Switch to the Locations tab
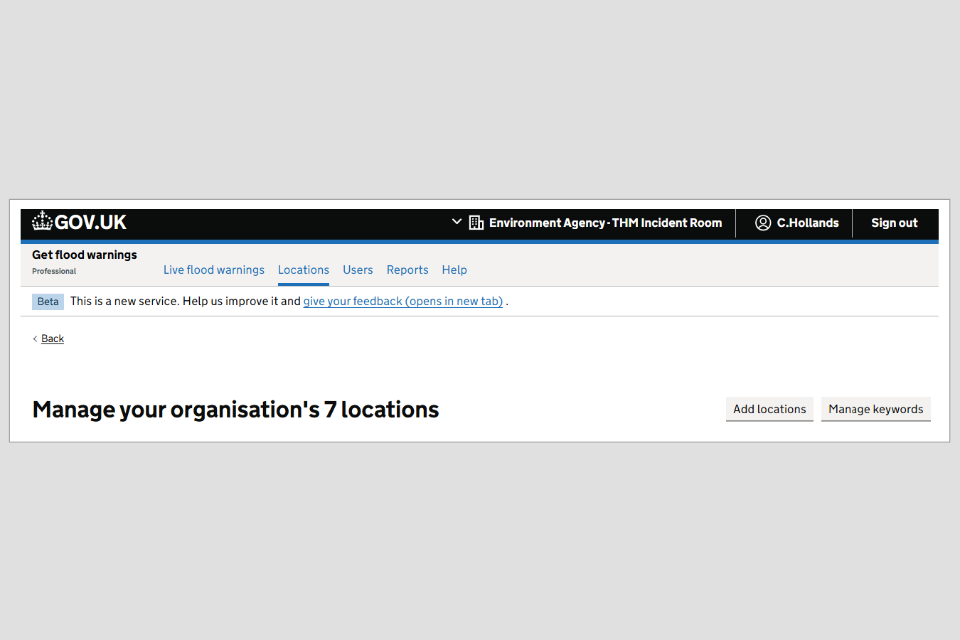This screenshot has width=960, height=640. tap(303, 270)
